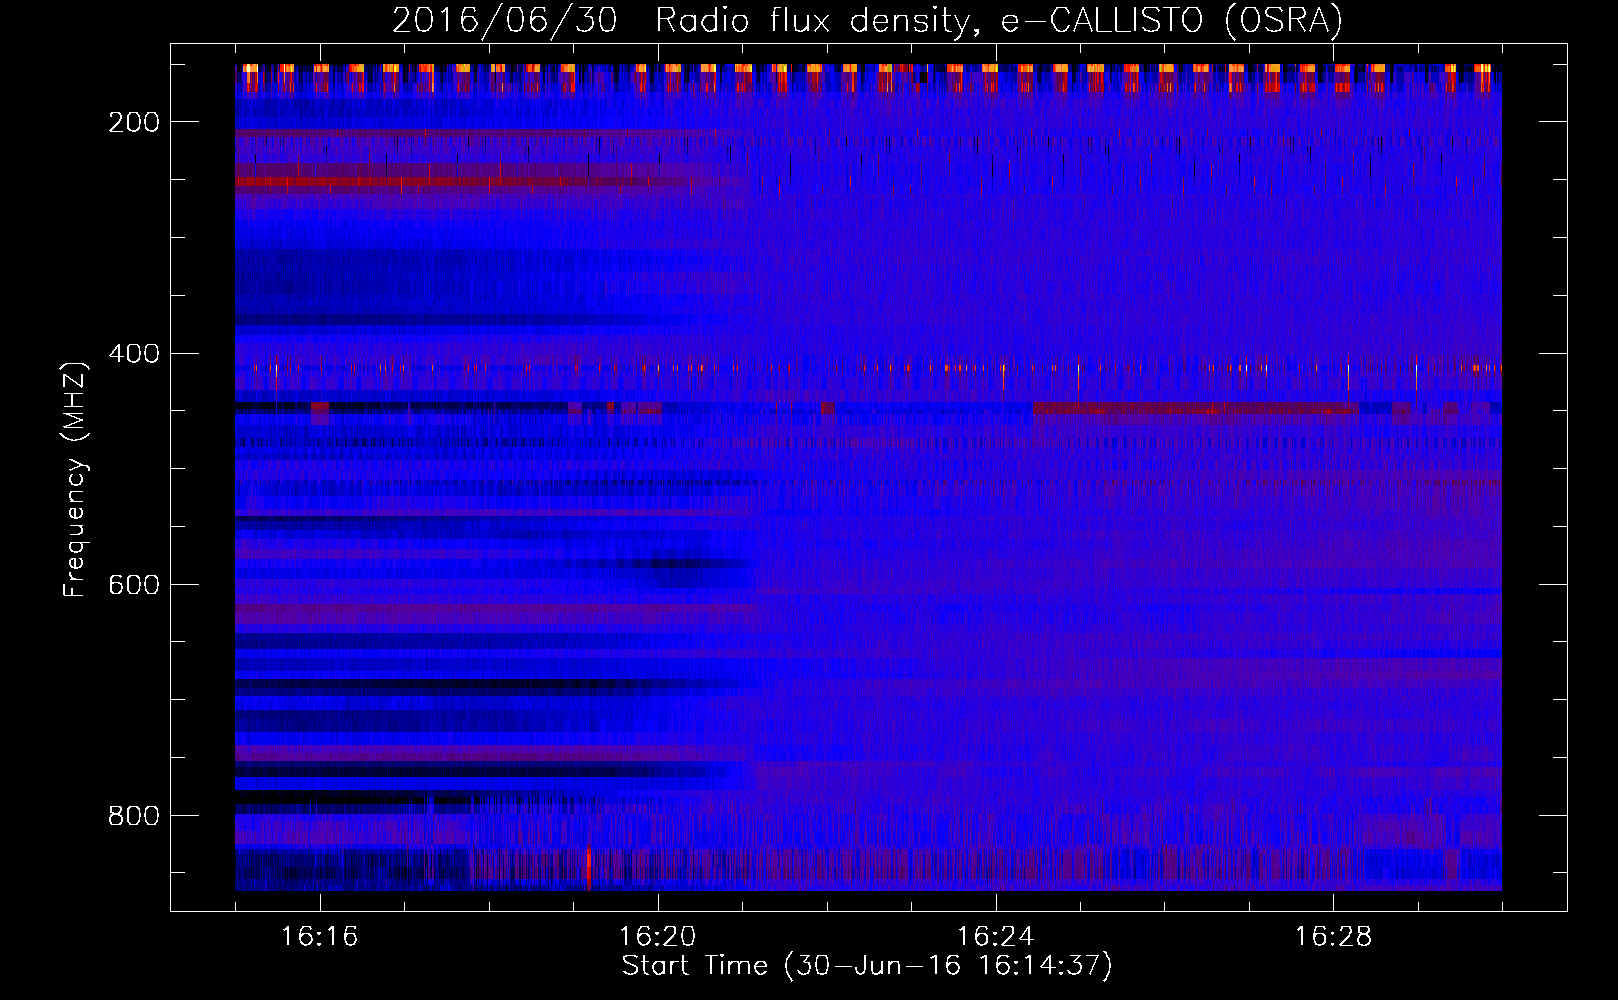Click the 600 frequency tick label

click(133, 584)
